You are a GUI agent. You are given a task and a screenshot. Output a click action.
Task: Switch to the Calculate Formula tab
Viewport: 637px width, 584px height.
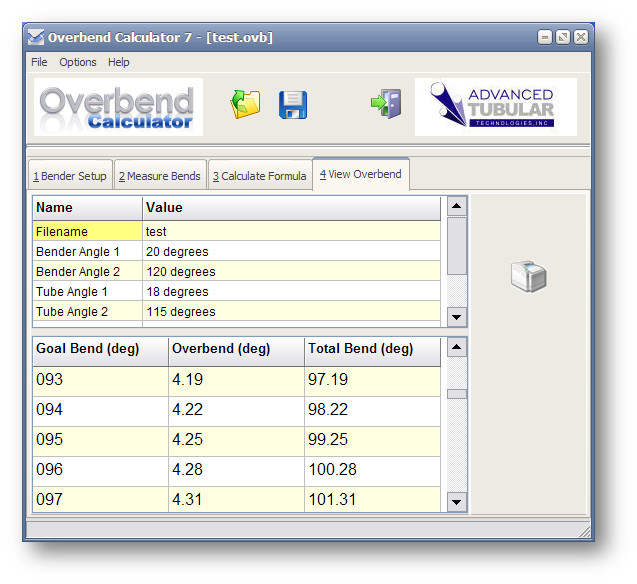coord(260,176)
